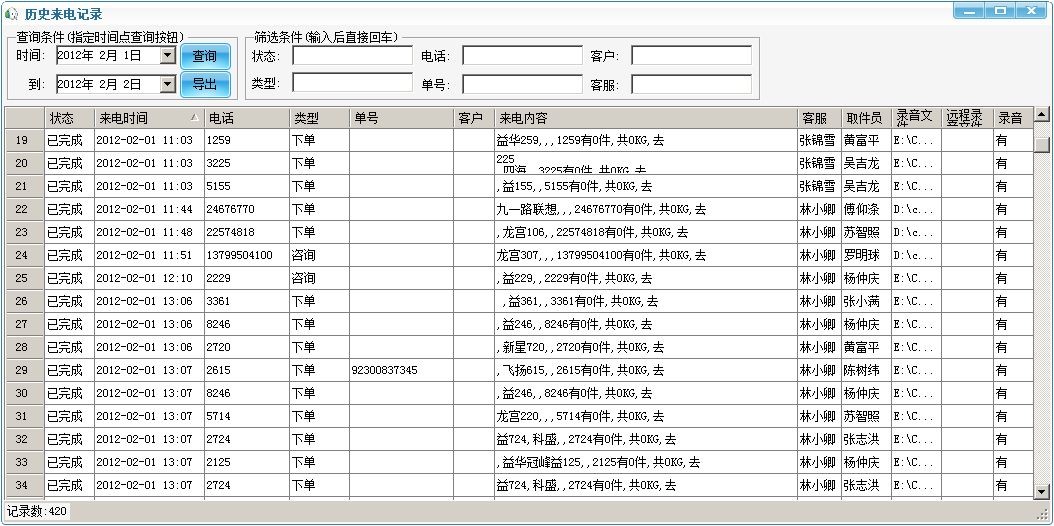
Task: Click 咨询 type cell in row 24
Action: click(319, 255)
